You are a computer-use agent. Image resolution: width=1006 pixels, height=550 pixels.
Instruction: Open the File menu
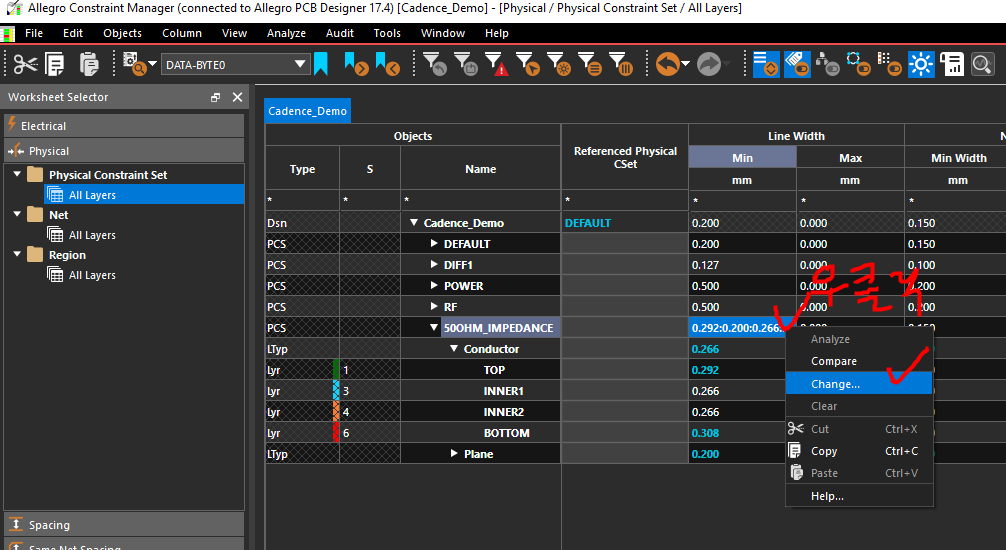point(34,33)
